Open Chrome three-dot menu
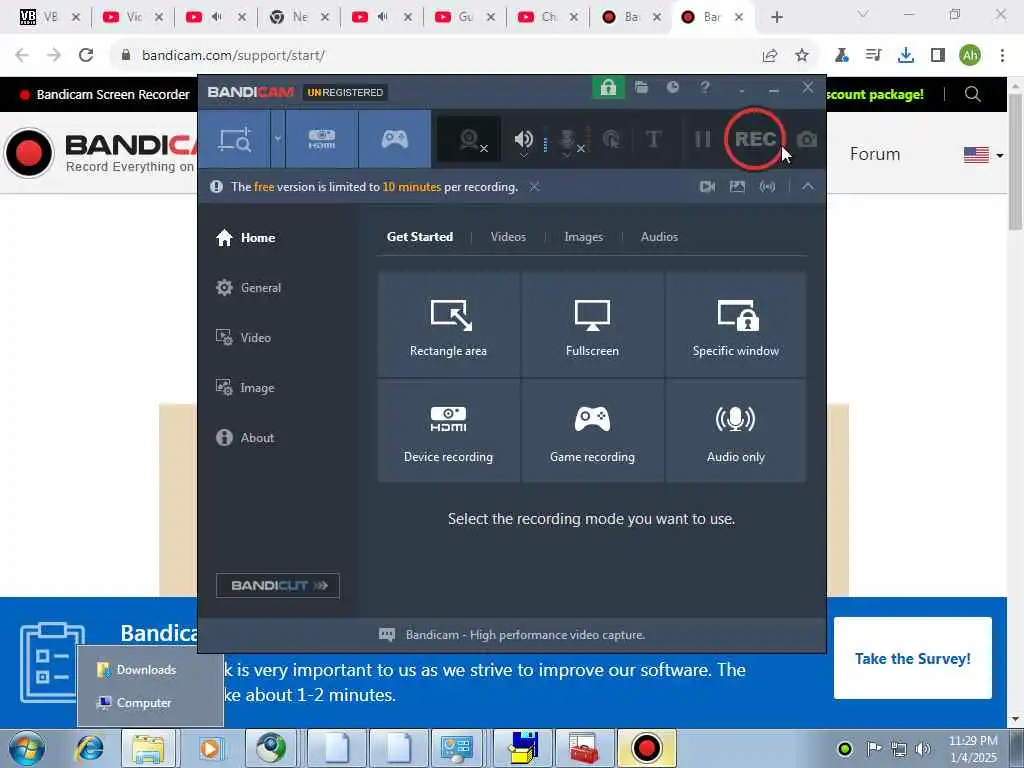The height and width of the screenshot is (768, 1024). tap(1002, 56)
